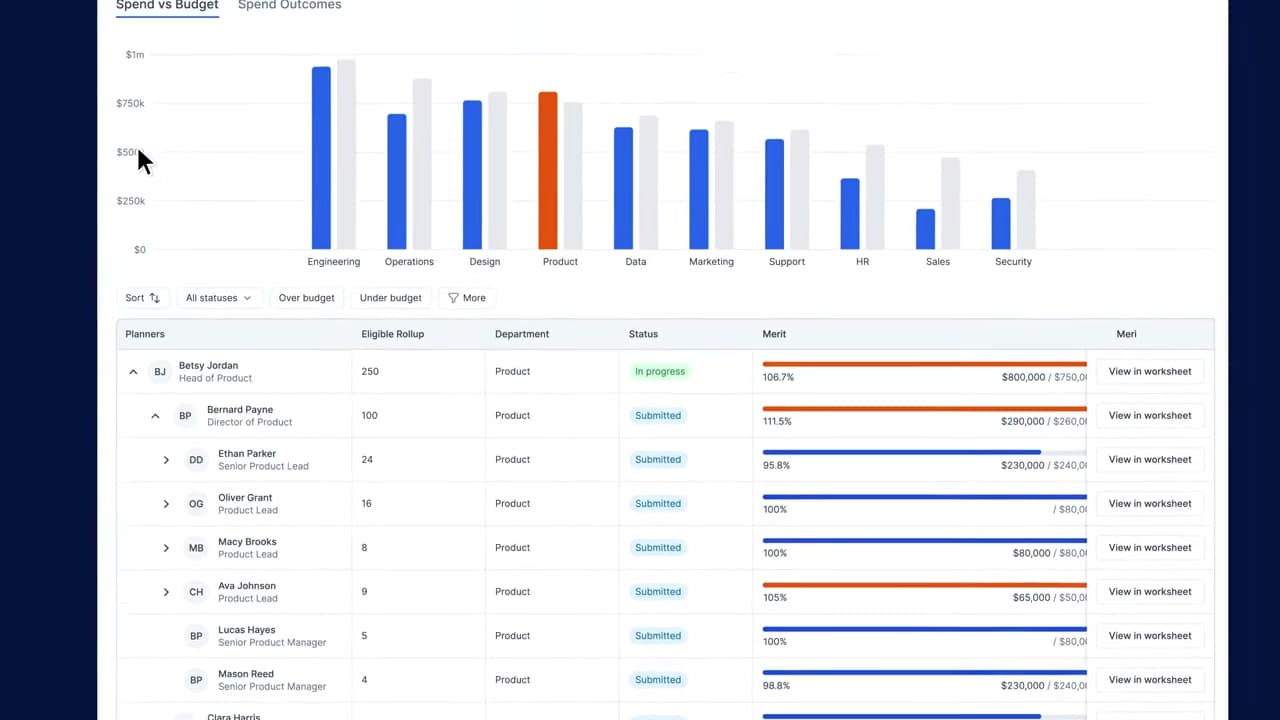Click Sales blue spend bar
Viewport: 1280px width, 720px height.
925,229
